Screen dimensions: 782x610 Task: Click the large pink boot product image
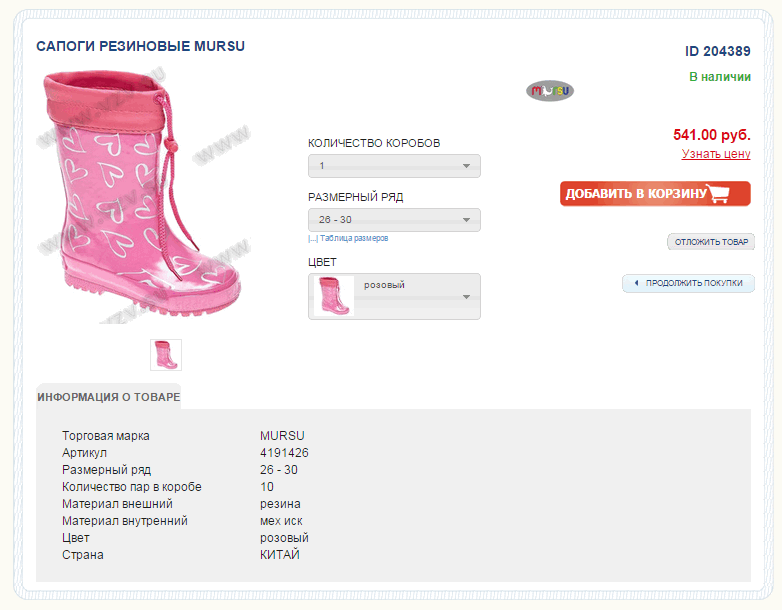click(140, 195)
